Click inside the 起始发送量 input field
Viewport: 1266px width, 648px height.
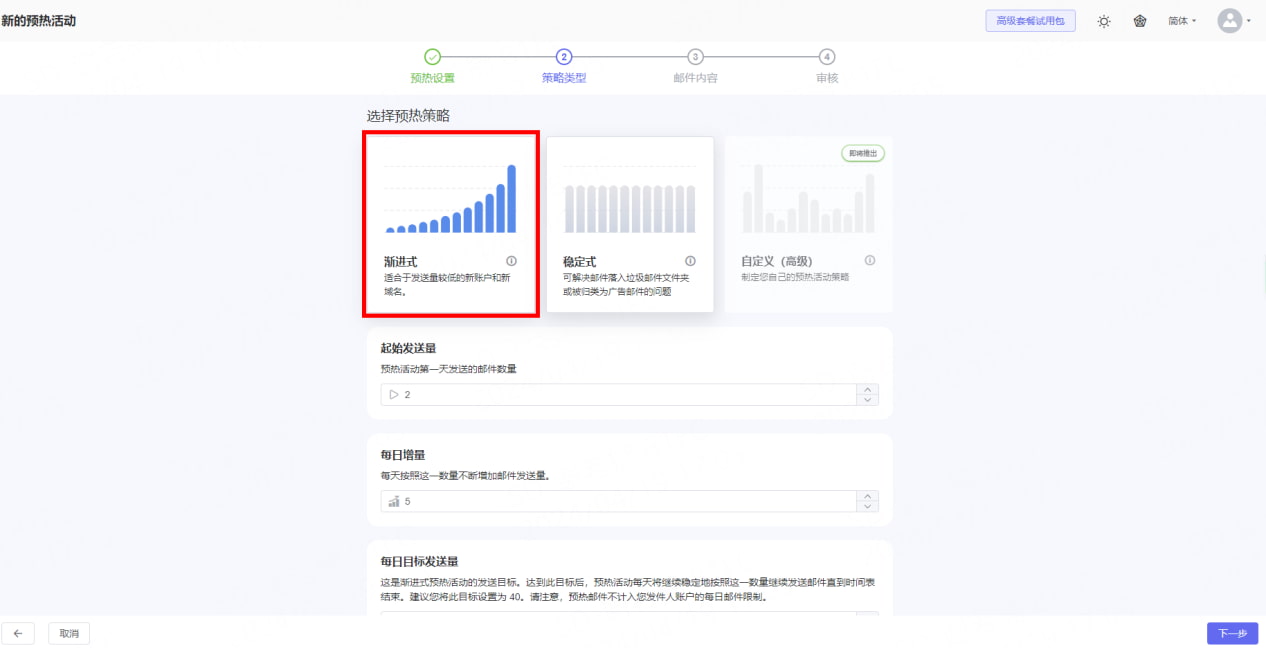click(600, 394)
